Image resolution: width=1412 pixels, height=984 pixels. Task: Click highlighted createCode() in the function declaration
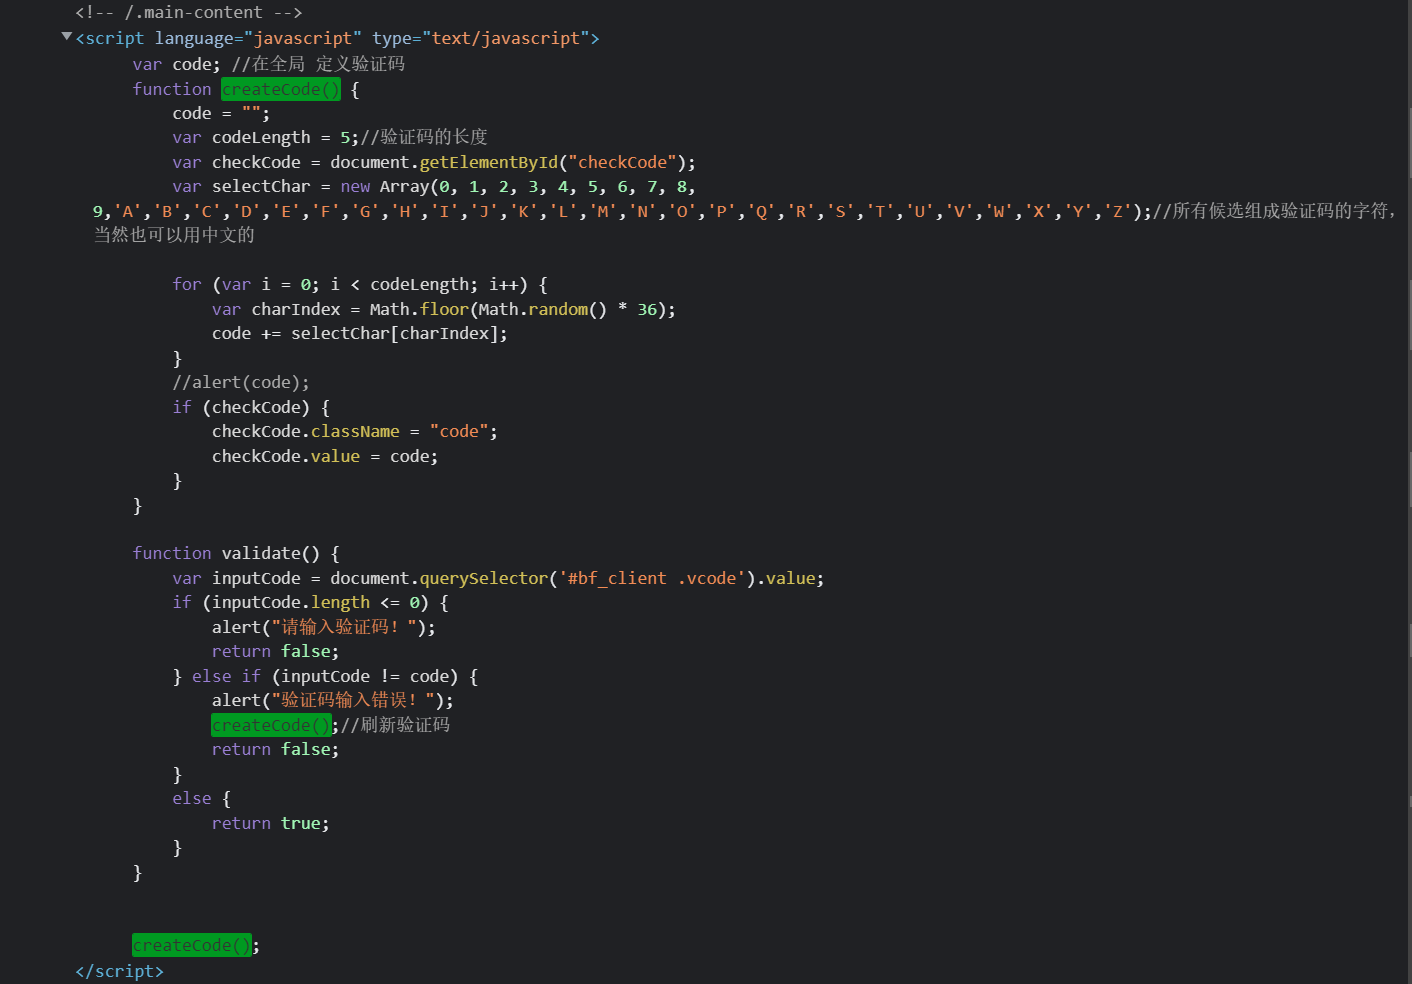tap(280, 89)
